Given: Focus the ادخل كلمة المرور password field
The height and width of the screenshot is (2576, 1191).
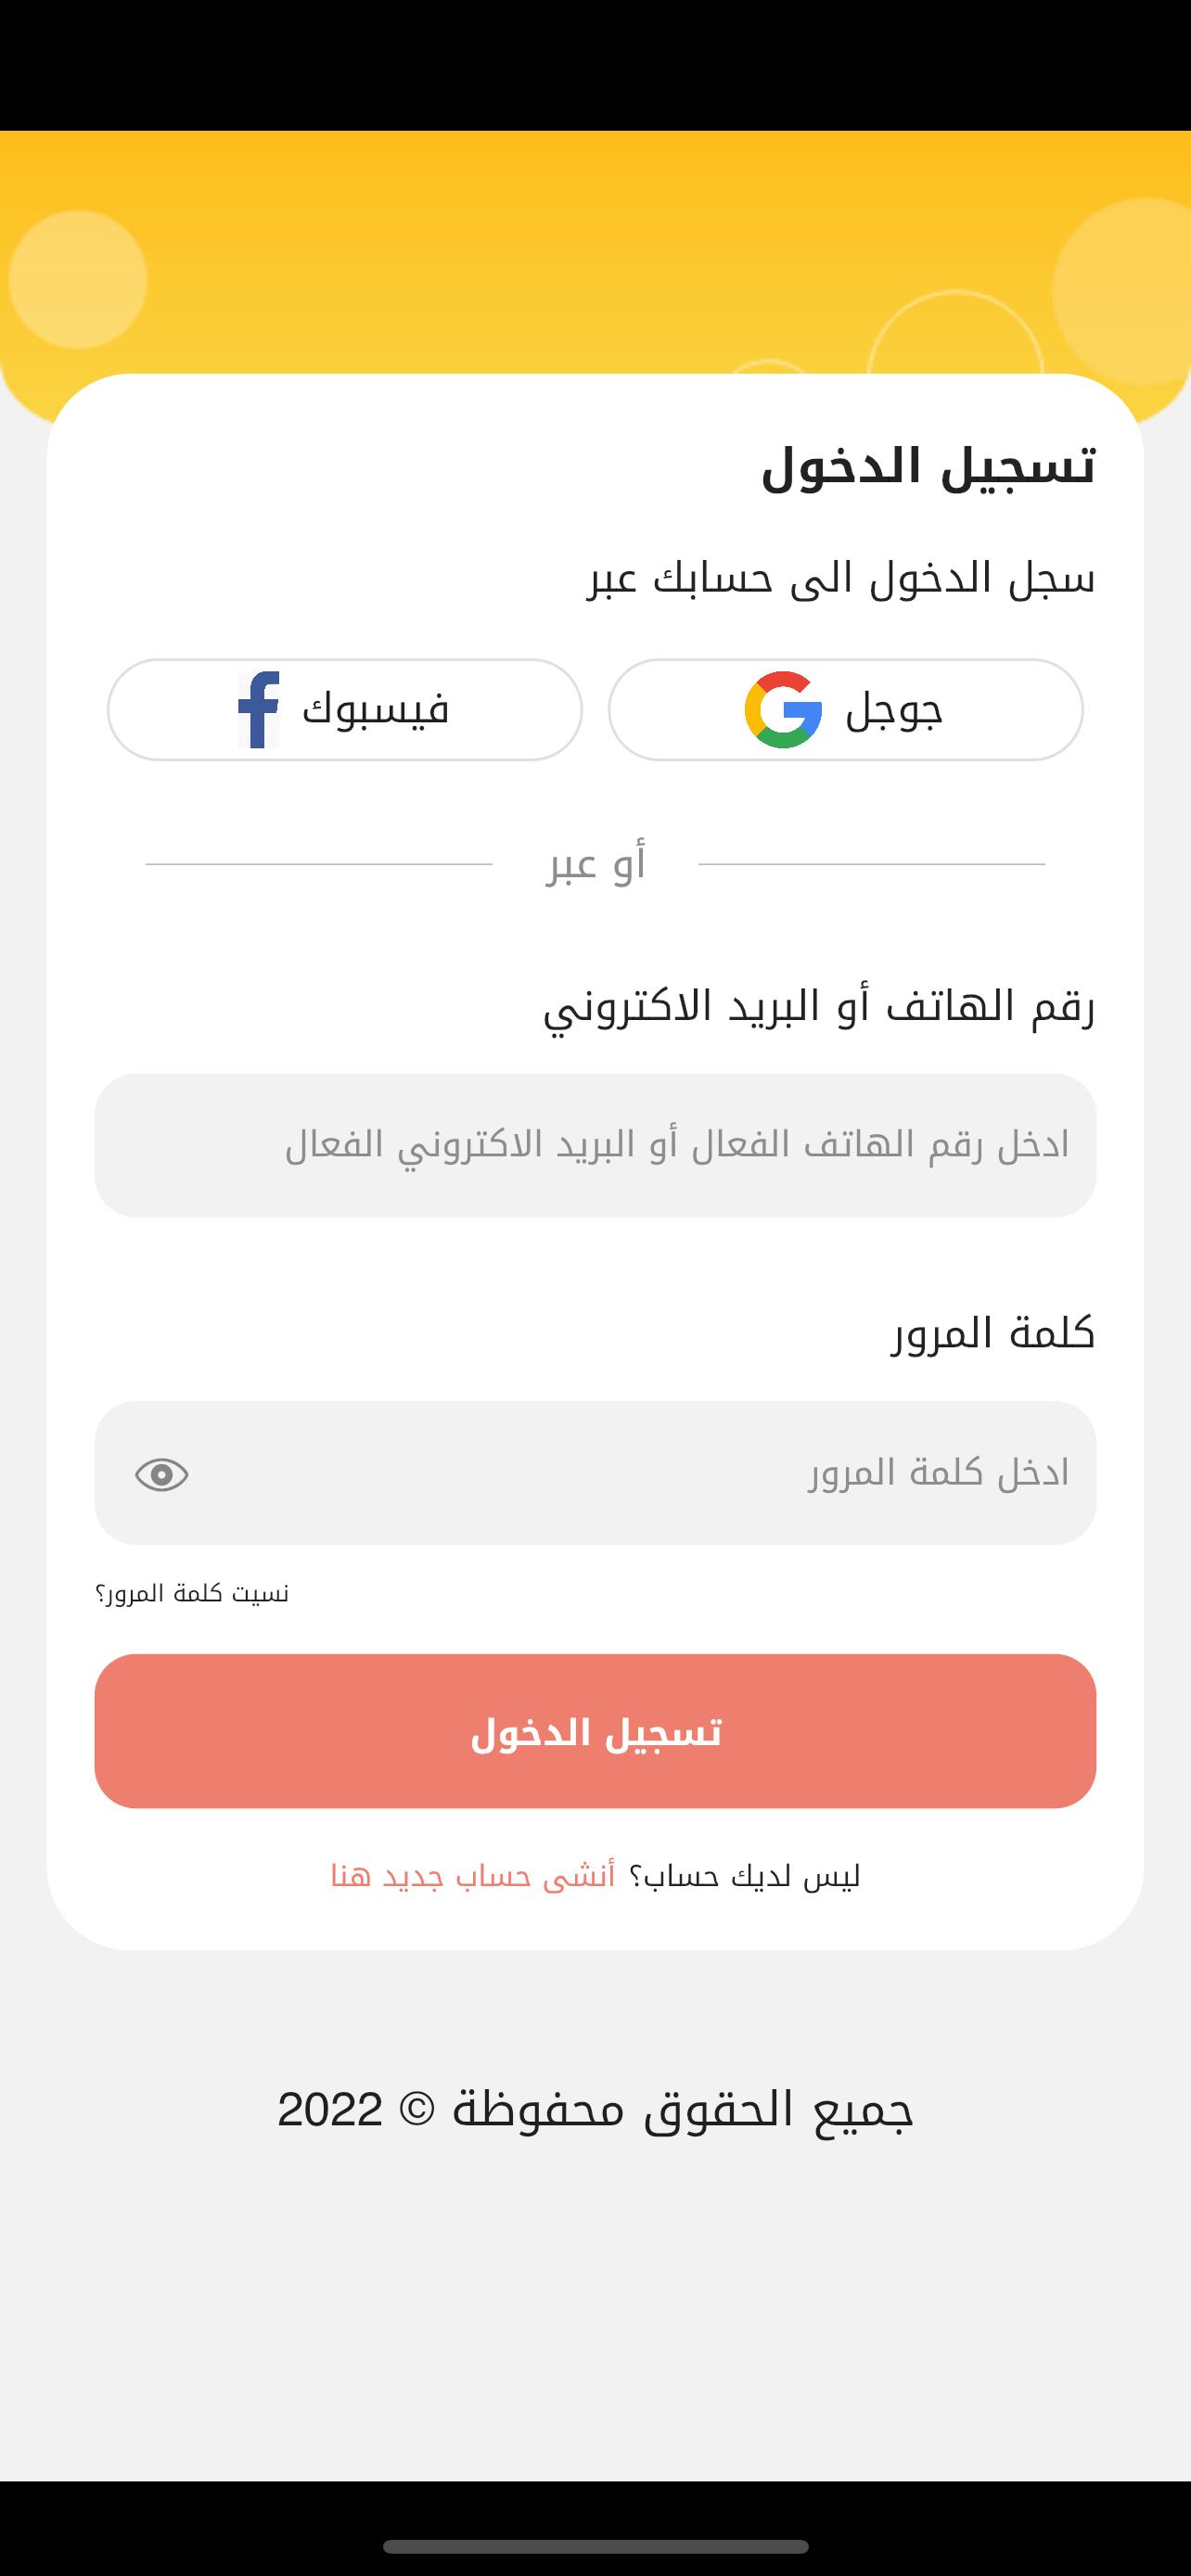Looking at the screenshot, I should 595,1473.
